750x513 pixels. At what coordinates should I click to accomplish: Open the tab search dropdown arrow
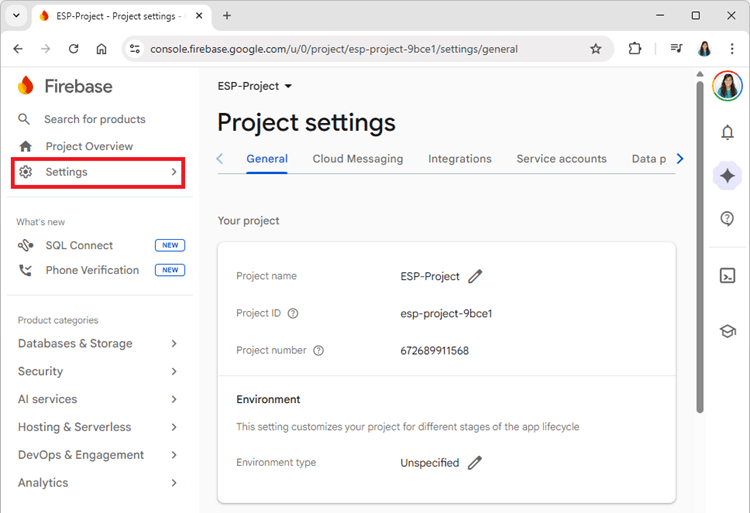tap(16, 15)
